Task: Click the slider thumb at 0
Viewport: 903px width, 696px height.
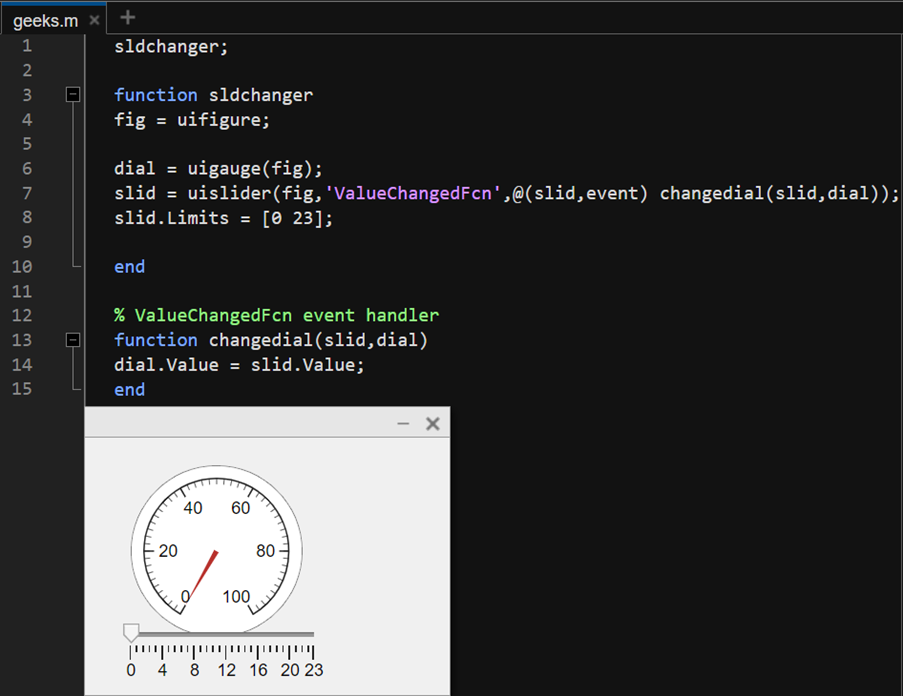Action: click(131, 632)
